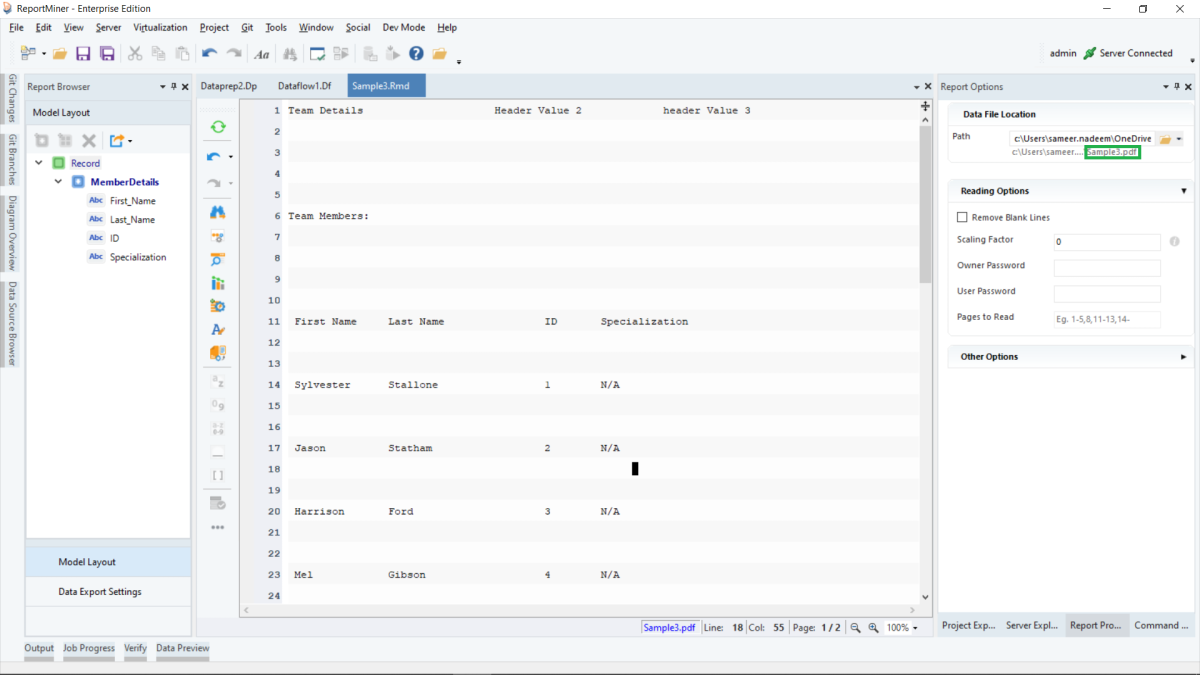1200x675 pixels.
Task: Switch to the Dataflow1.Df tab
Action: [304, 85]
